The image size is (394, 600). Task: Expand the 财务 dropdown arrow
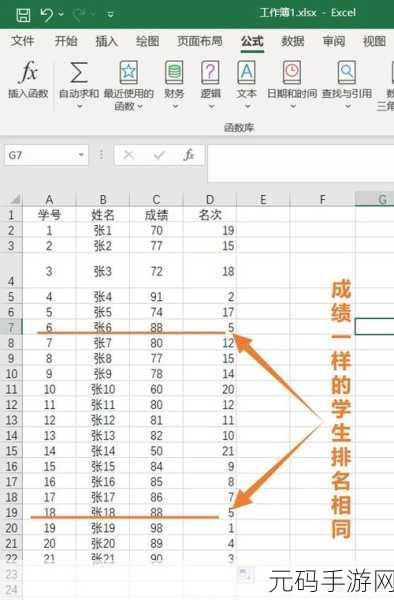tap(175, 106)
